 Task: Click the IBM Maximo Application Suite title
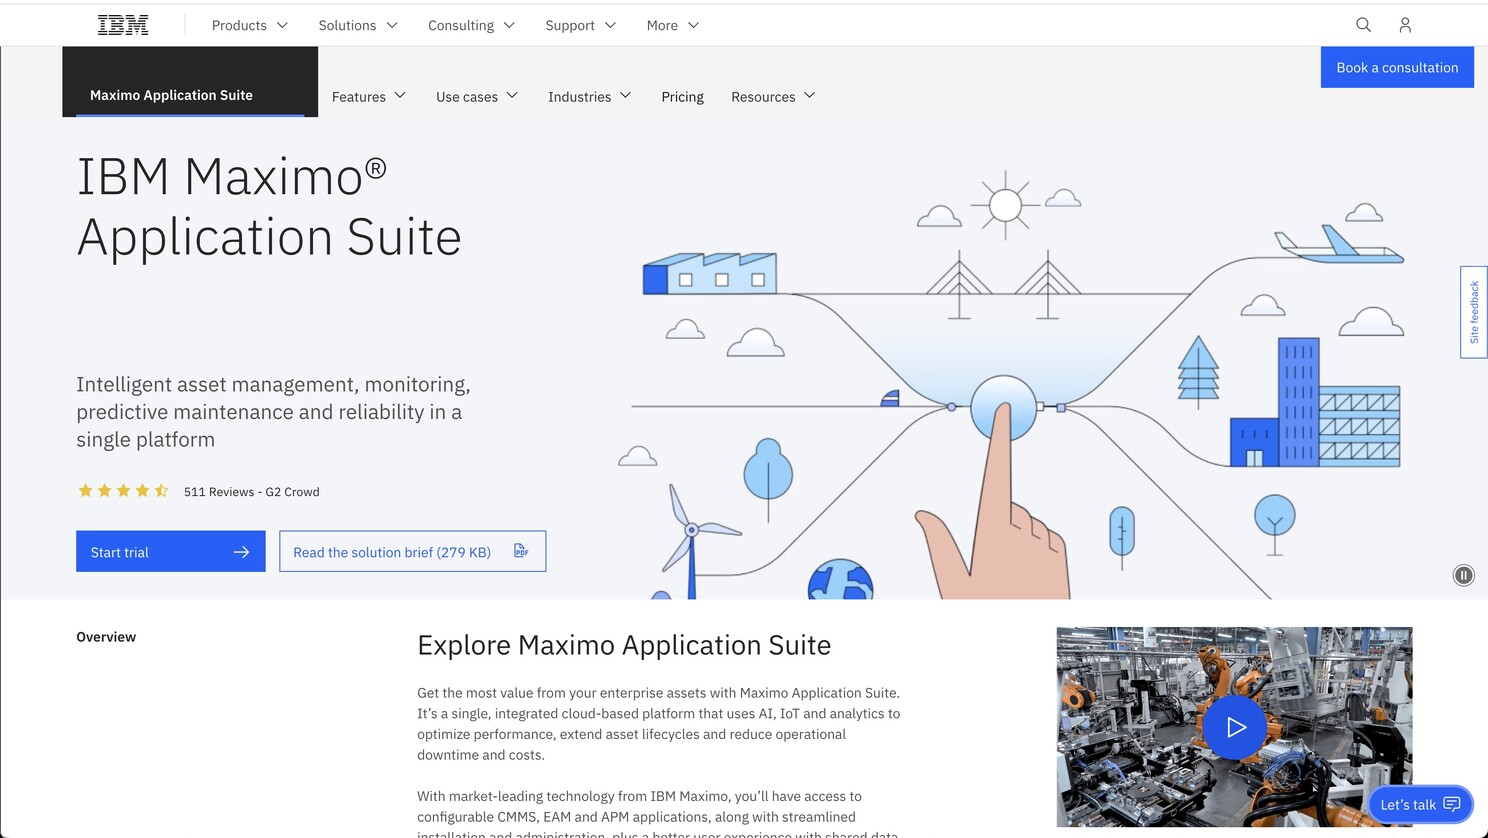[269, 207]
